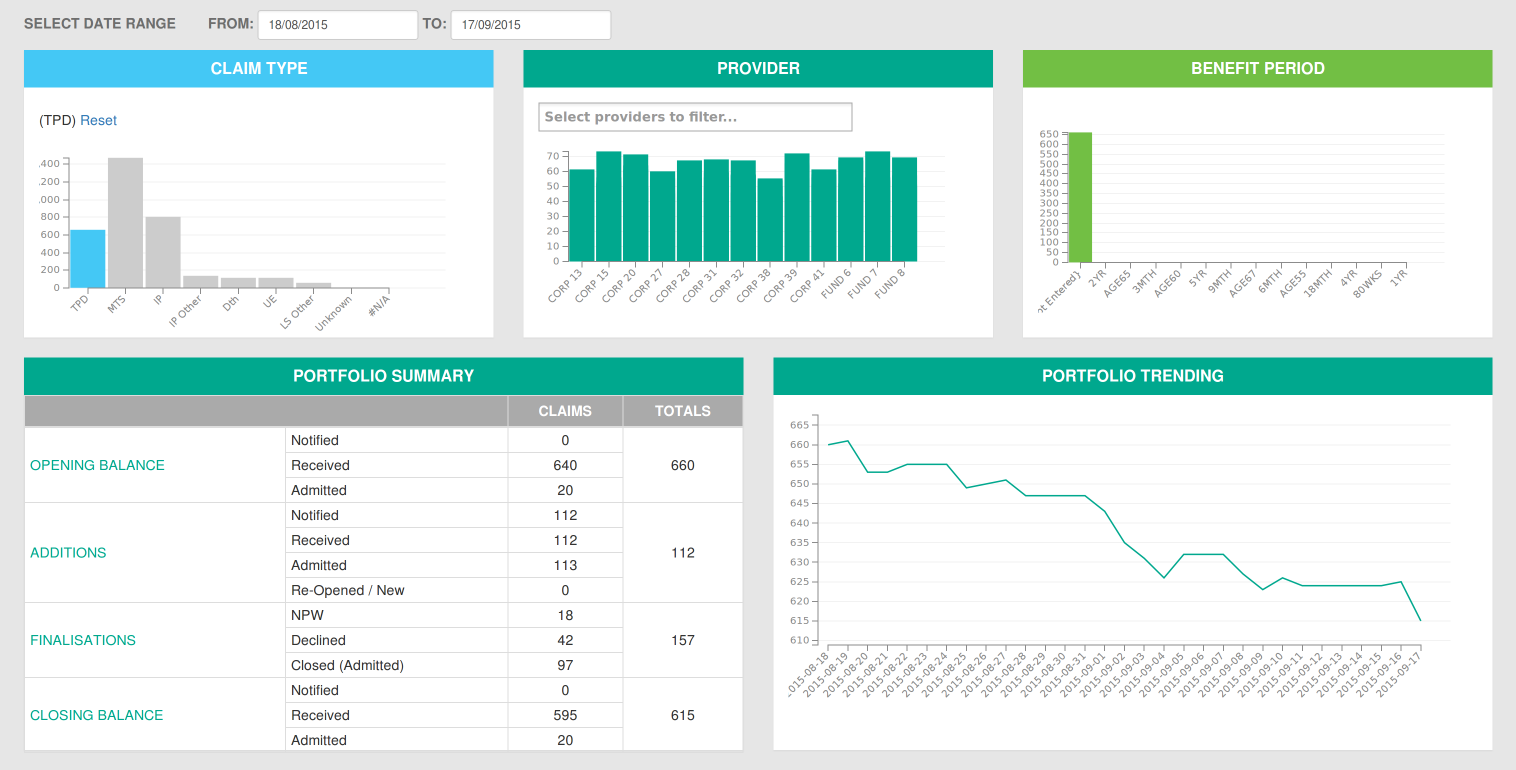Open the TO date input field
The height and width of the screenshot is (770, 1516).
point(530,25)
